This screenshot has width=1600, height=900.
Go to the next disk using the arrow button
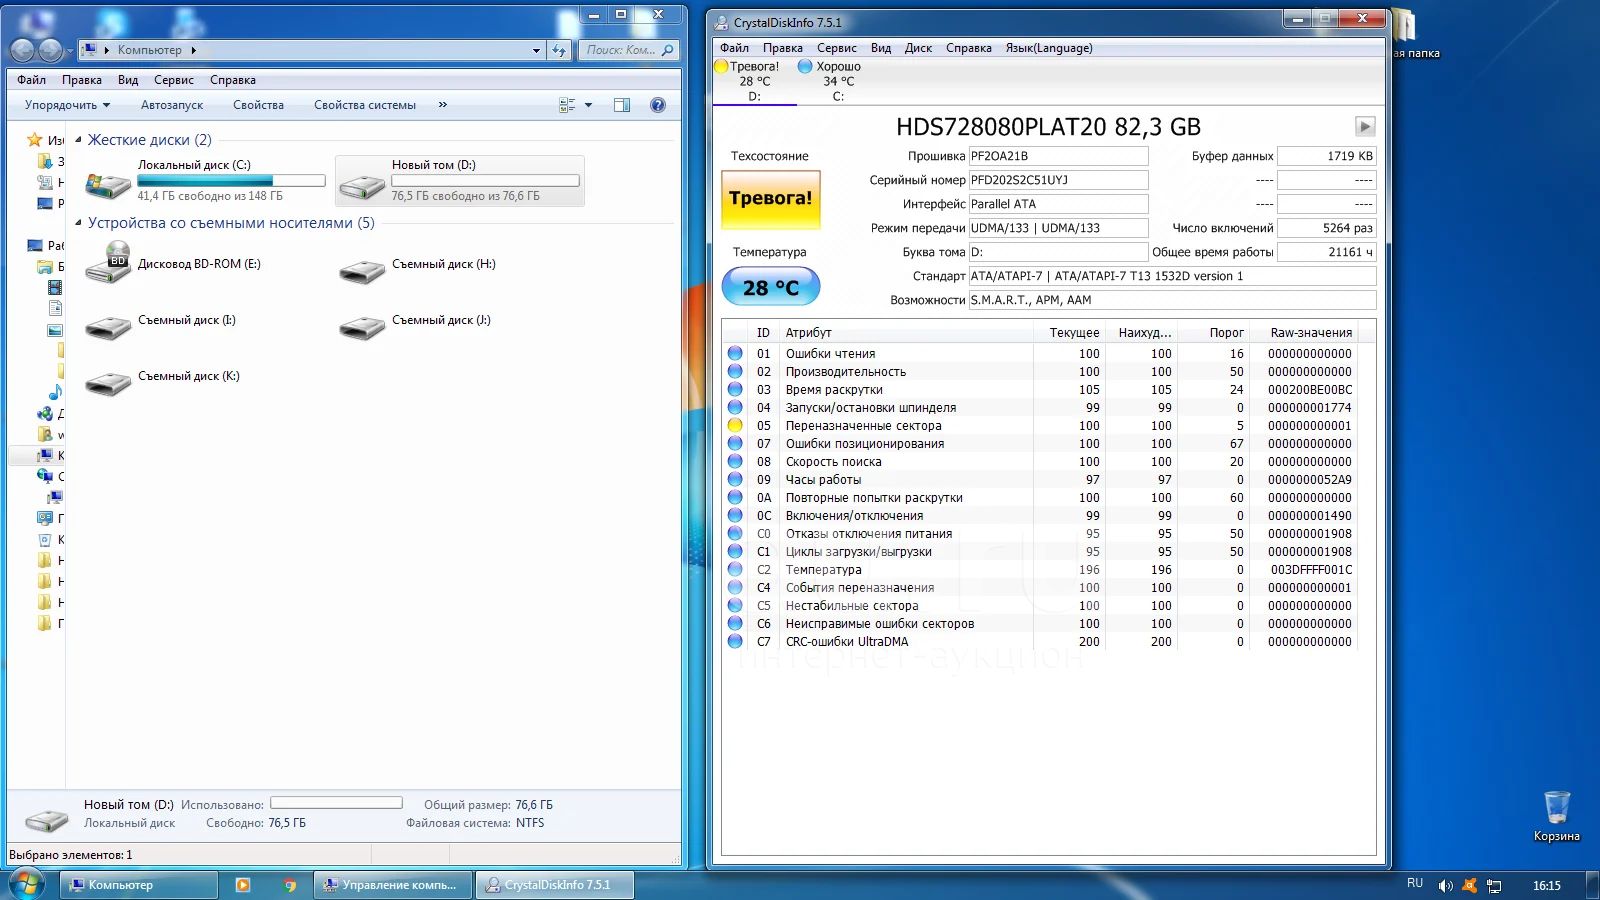click(1365, 126)
